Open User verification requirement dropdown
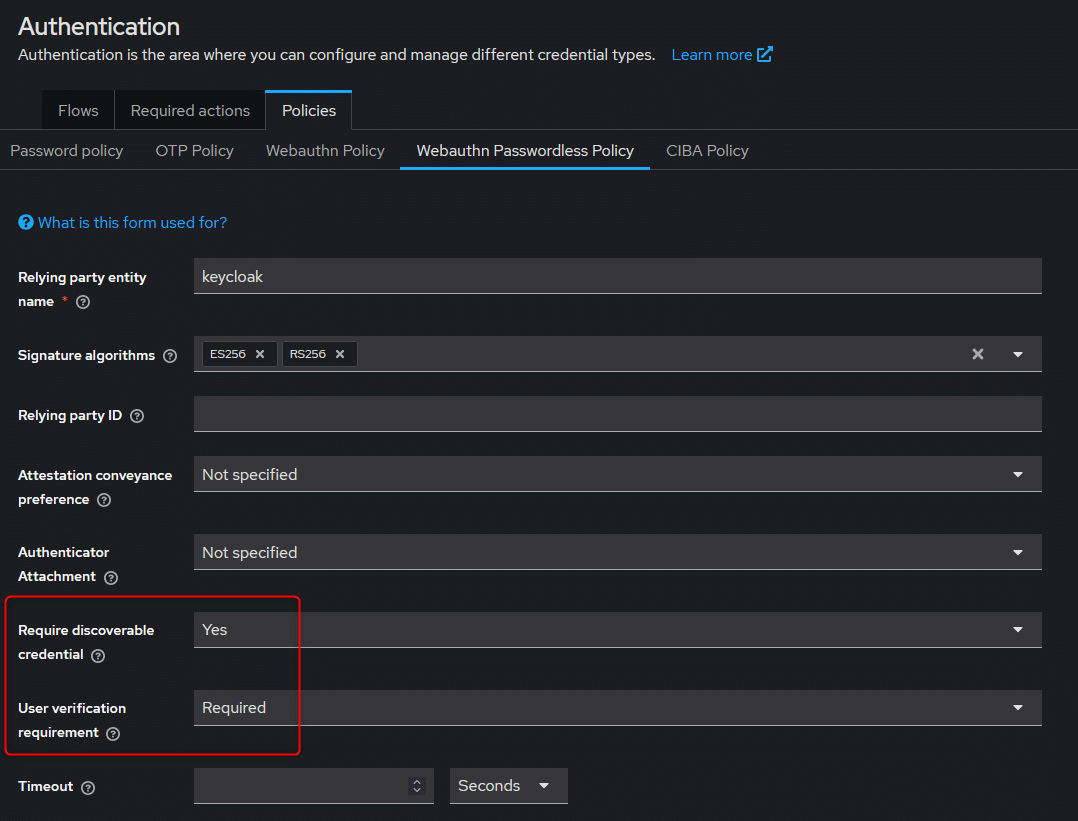 617,708
